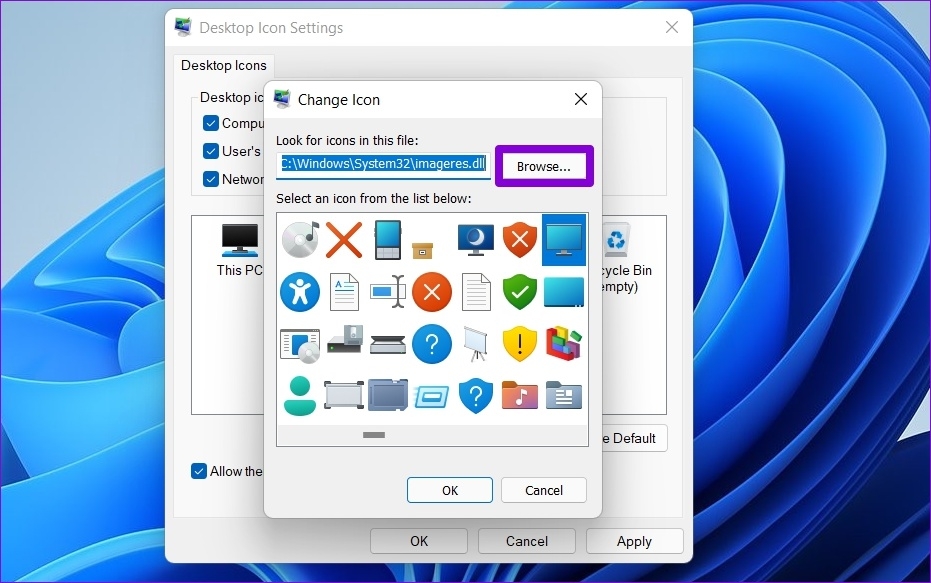Select the red X delete icon
This screenshot has width=931, height=583.
click(344, 240)
